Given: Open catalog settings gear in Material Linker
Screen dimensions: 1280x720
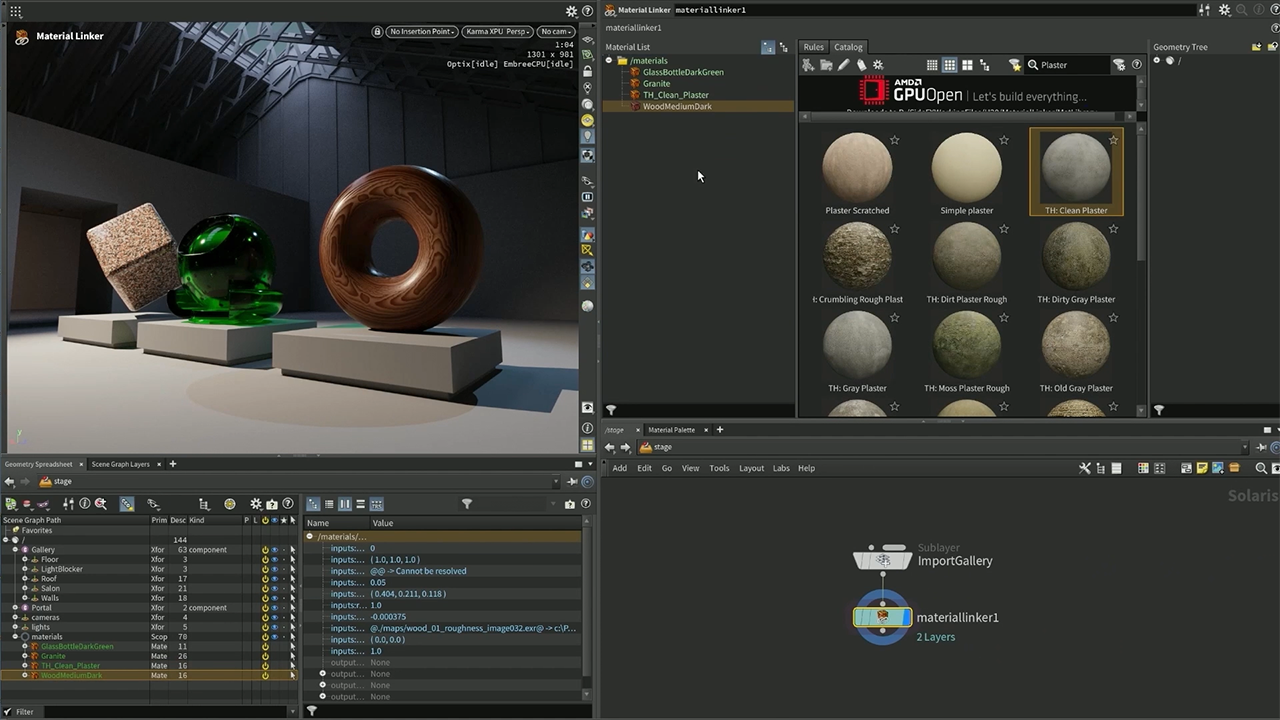Looking at the screenshot, I should pyautogui.click(x=878, y=65).
